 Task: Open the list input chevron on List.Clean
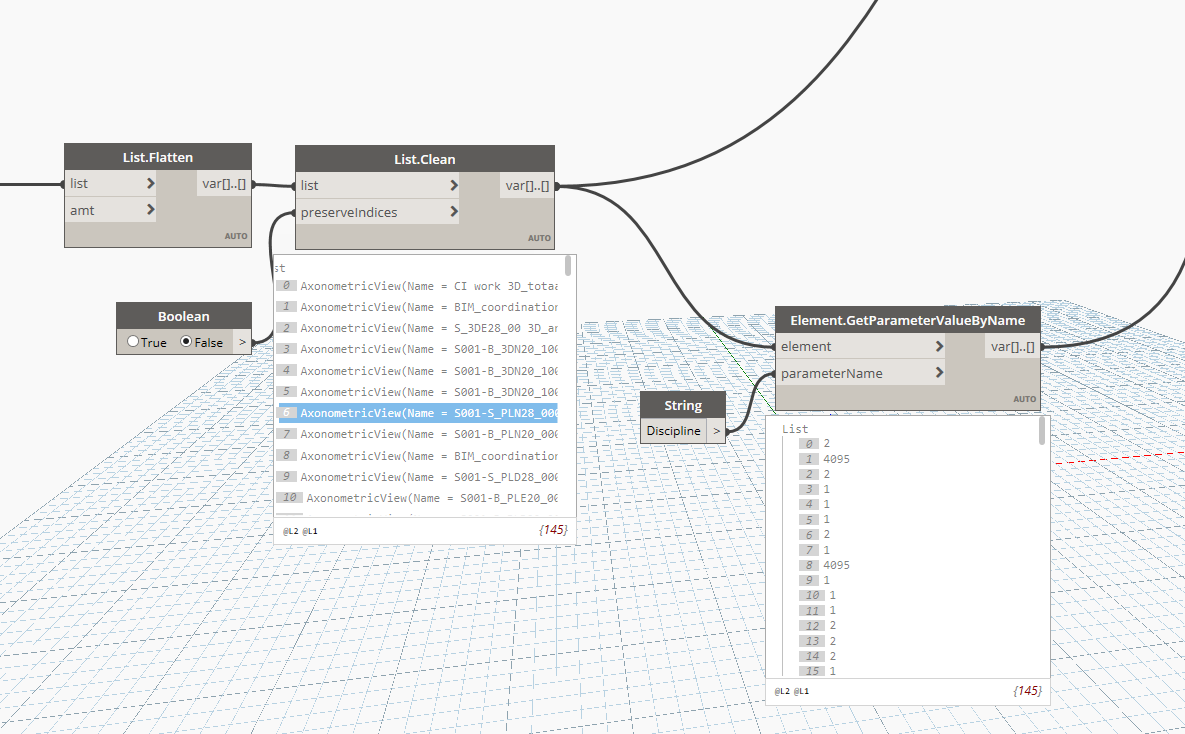[453, 185]
